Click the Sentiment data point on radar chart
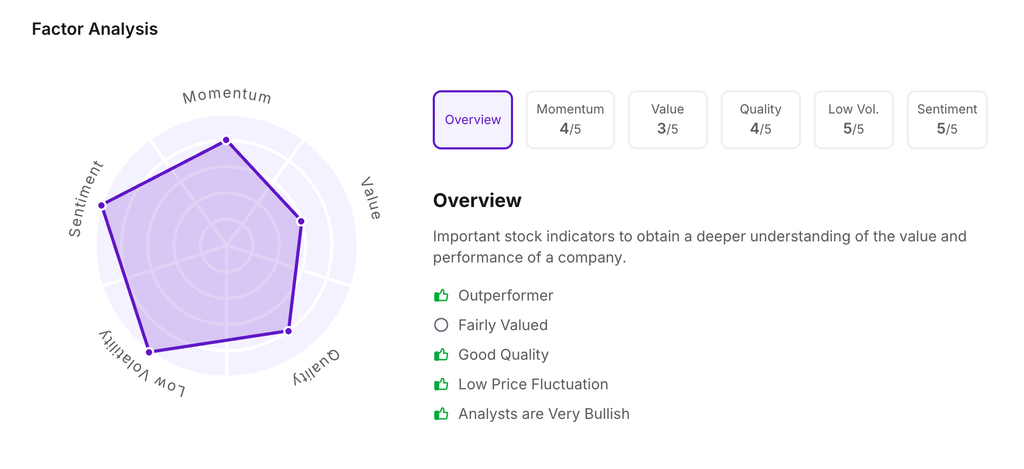This screenshot has width=1024, height=469. pyautogui.click(x=102, y=206)
